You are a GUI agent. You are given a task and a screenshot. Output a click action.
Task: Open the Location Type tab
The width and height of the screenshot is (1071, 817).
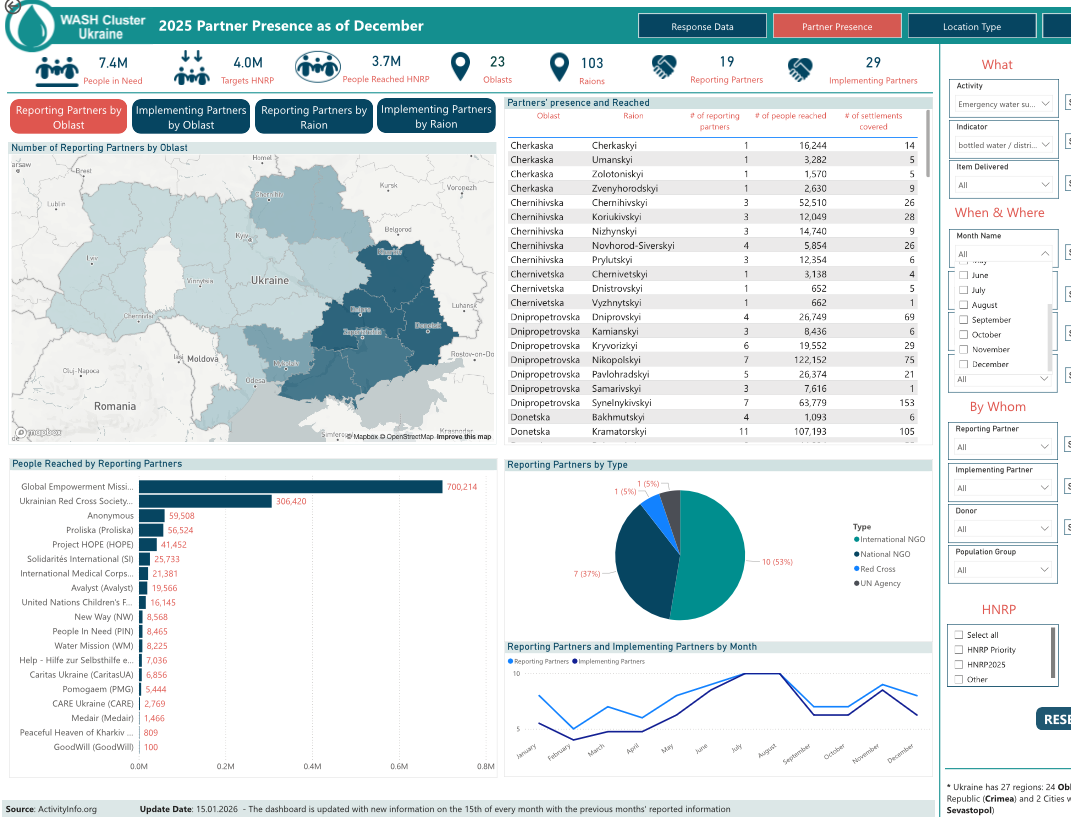(971, 27)
